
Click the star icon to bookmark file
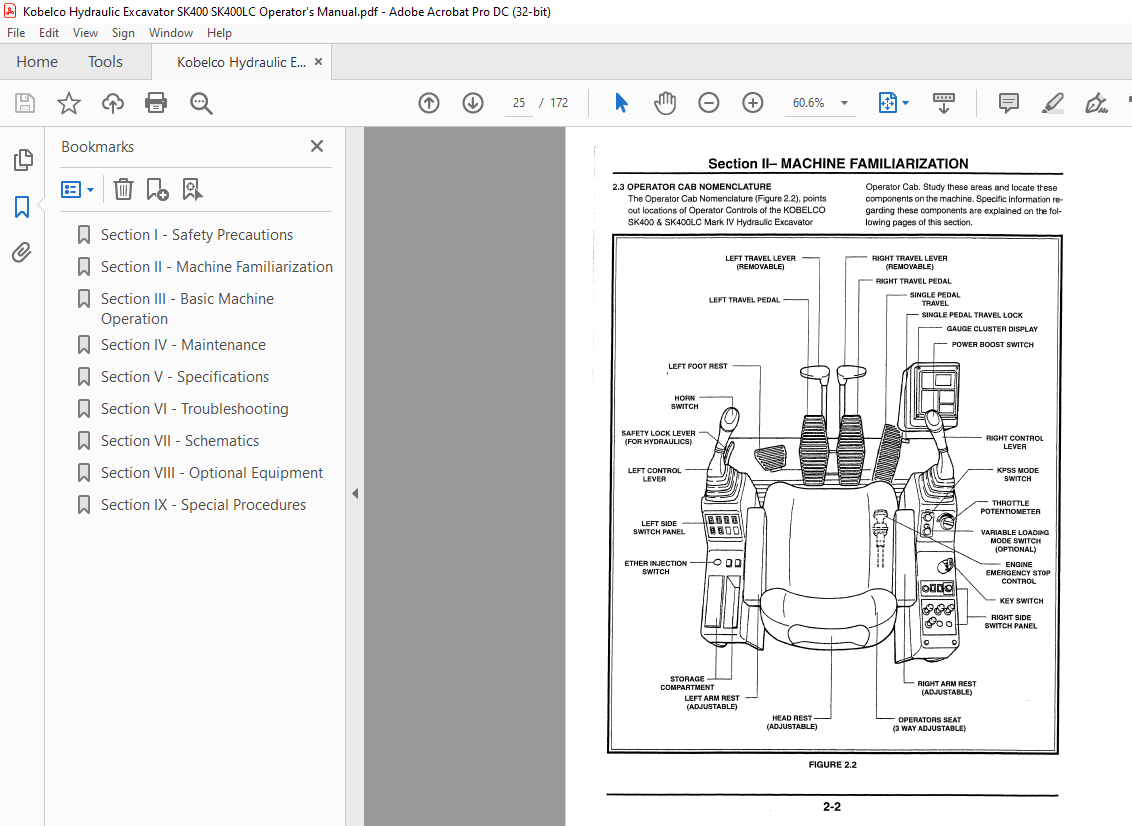click(x=68, y=103)
